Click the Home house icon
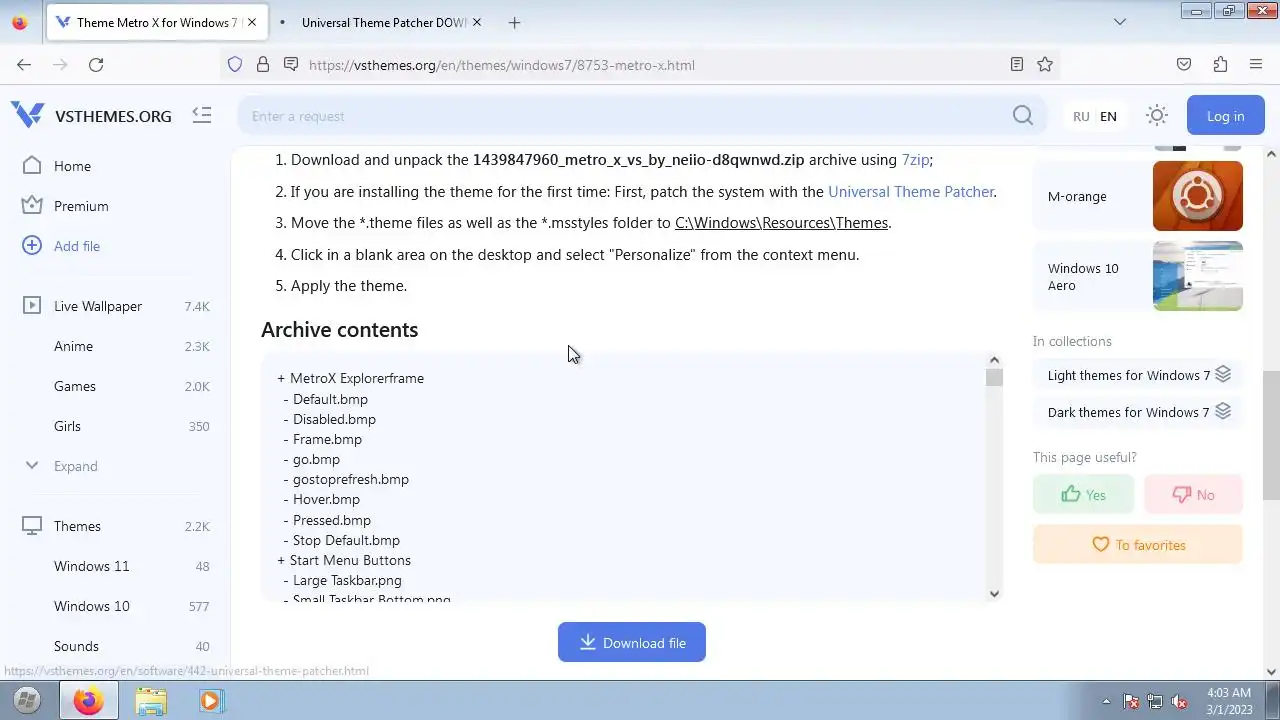This screenshot has width=1280, height=720. click(x=32, y=165)
